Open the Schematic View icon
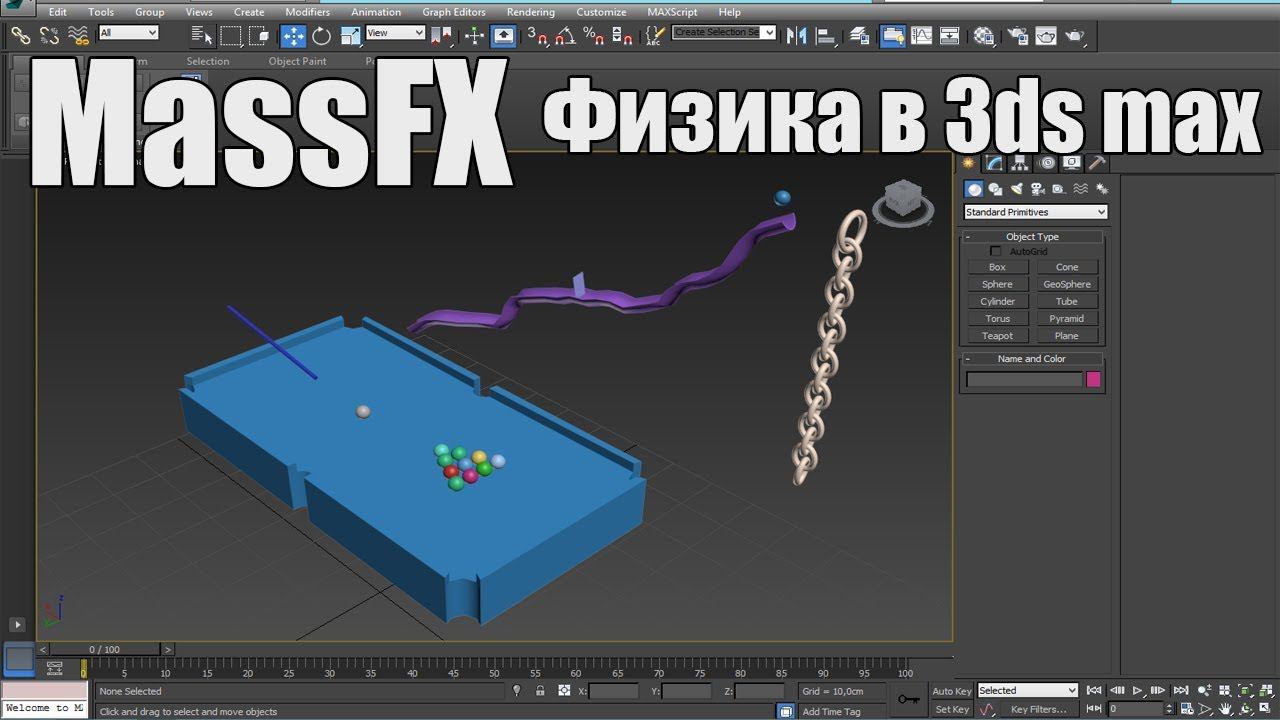This screenshot has height=720, width=1280. pyautogui.click(x=950, y=36)
